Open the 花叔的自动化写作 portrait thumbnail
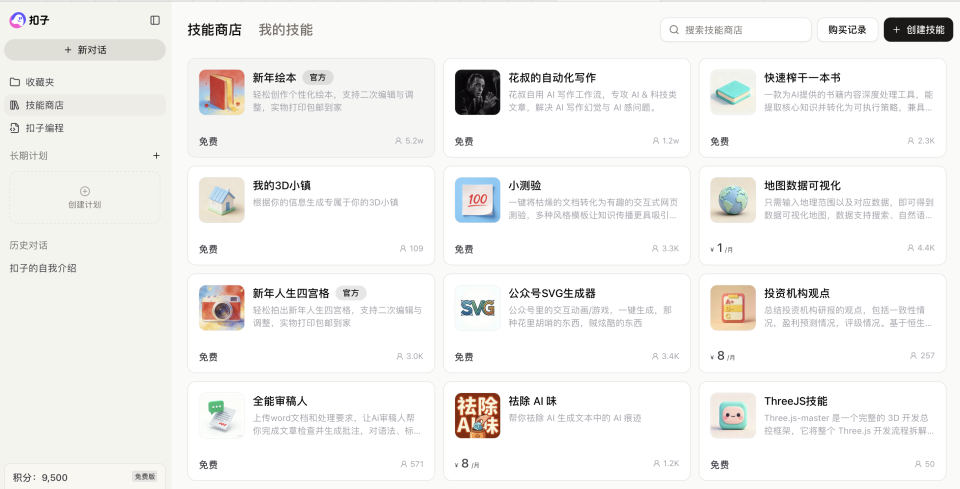Image resolution: width=960 pixels, height=489 pixels. click(478, 92)
